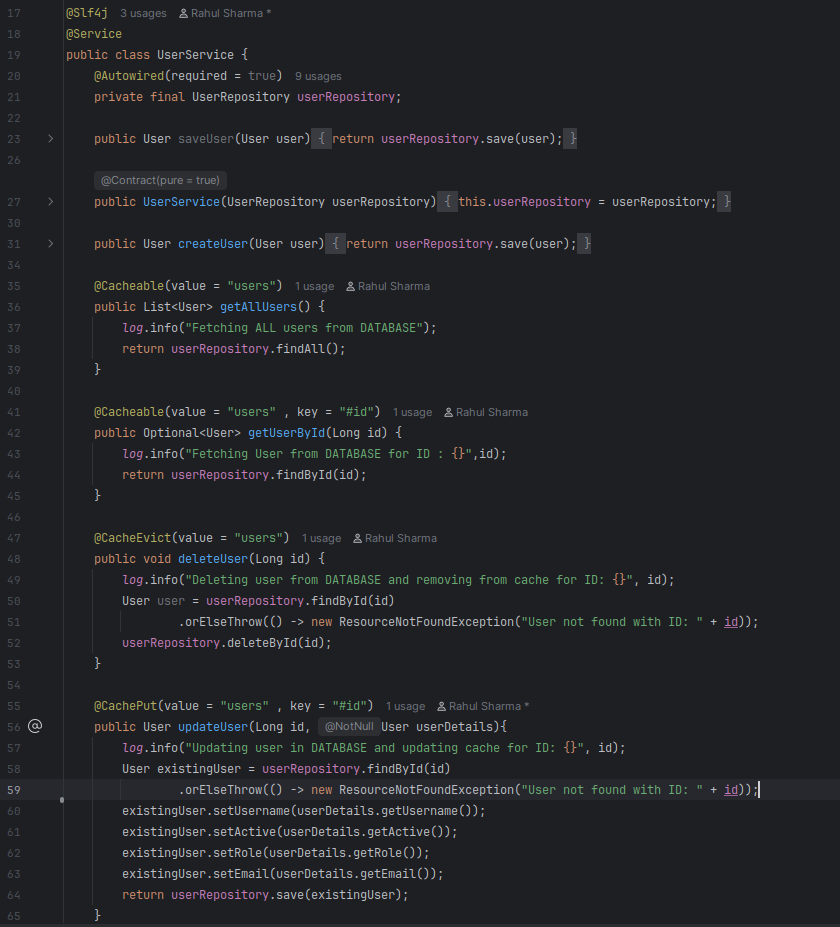The image size is (840, 927).
Task: Open "1 usage" above getUserById method
Action: [x=412, y=411]
